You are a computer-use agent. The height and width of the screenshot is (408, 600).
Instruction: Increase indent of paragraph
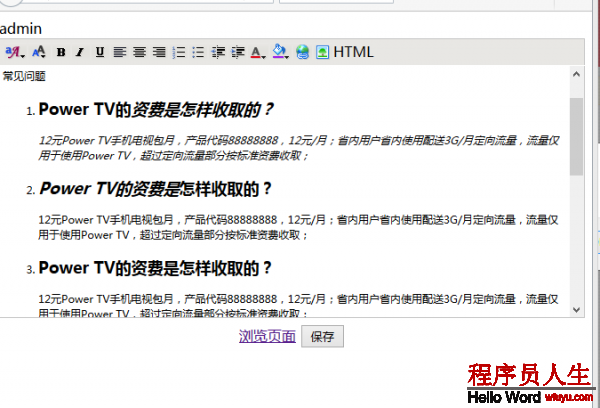(x=238, y=52)
